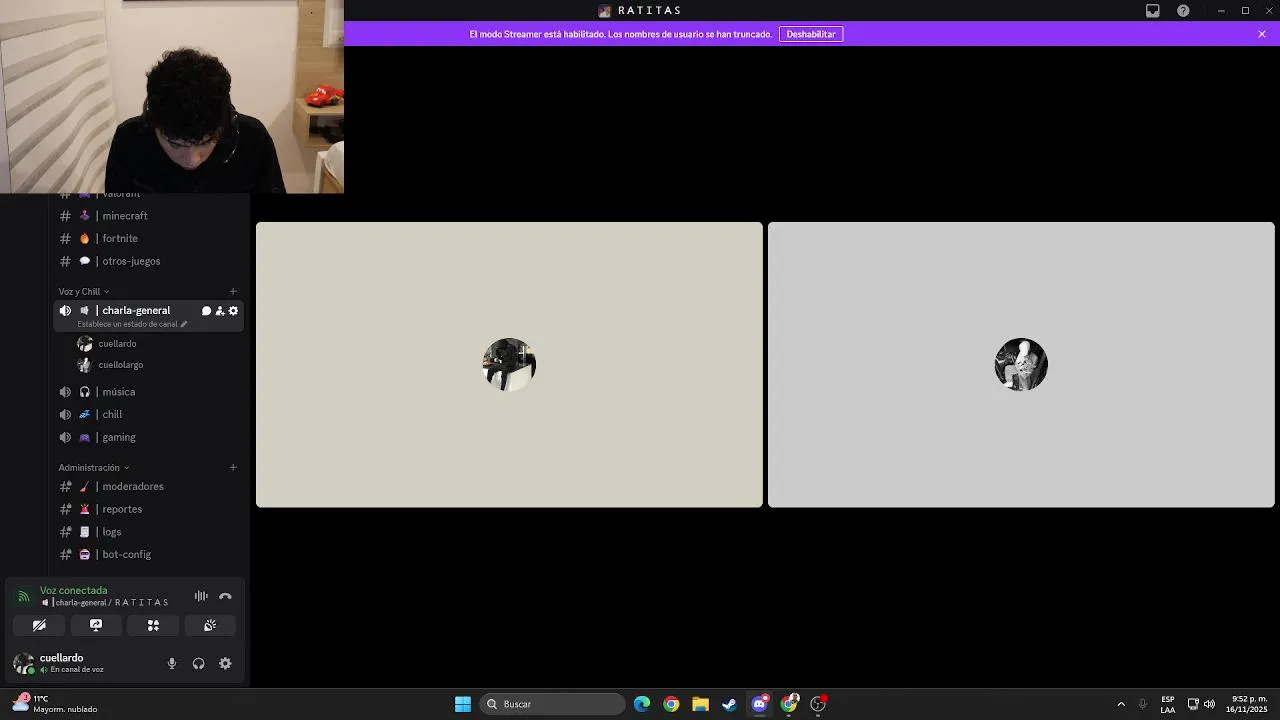The height and width of the screenshot is (720, 1280).
Task: Open Windows Start menu
Action: point(463,704)
